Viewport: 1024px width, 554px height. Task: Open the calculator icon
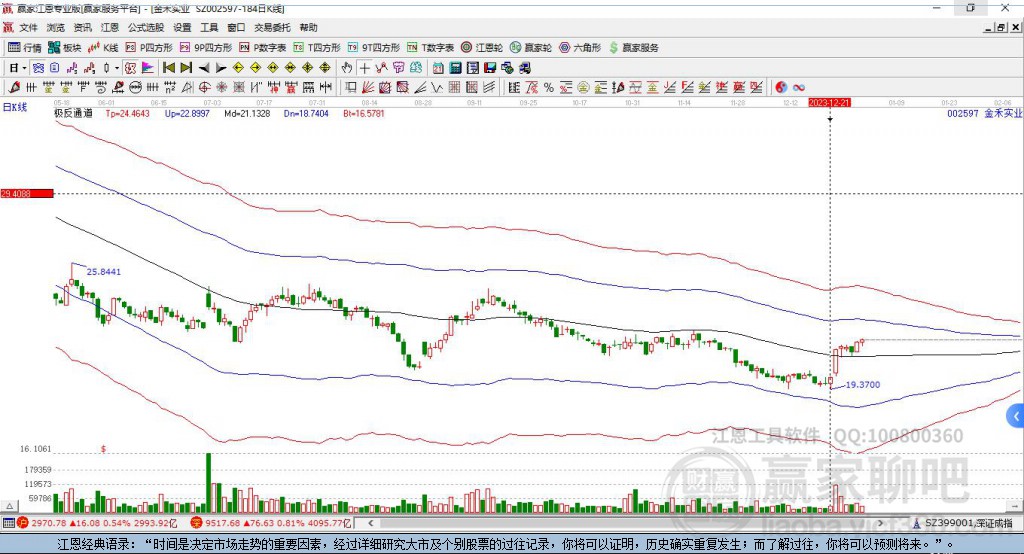coord(455,68)
